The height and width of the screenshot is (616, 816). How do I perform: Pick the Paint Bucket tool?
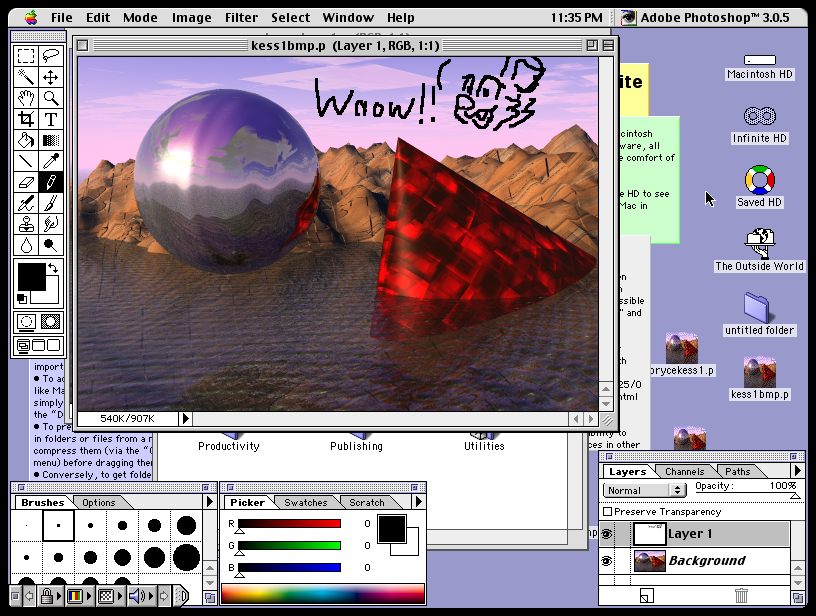click(26, 140)
